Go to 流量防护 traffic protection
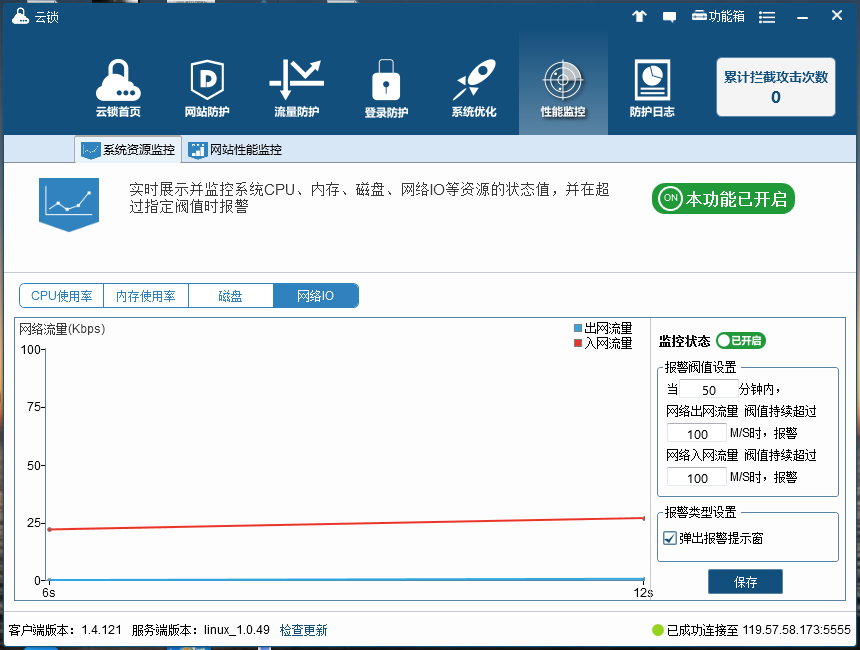This screenshot has width=860, height=650. pos(296,88)
